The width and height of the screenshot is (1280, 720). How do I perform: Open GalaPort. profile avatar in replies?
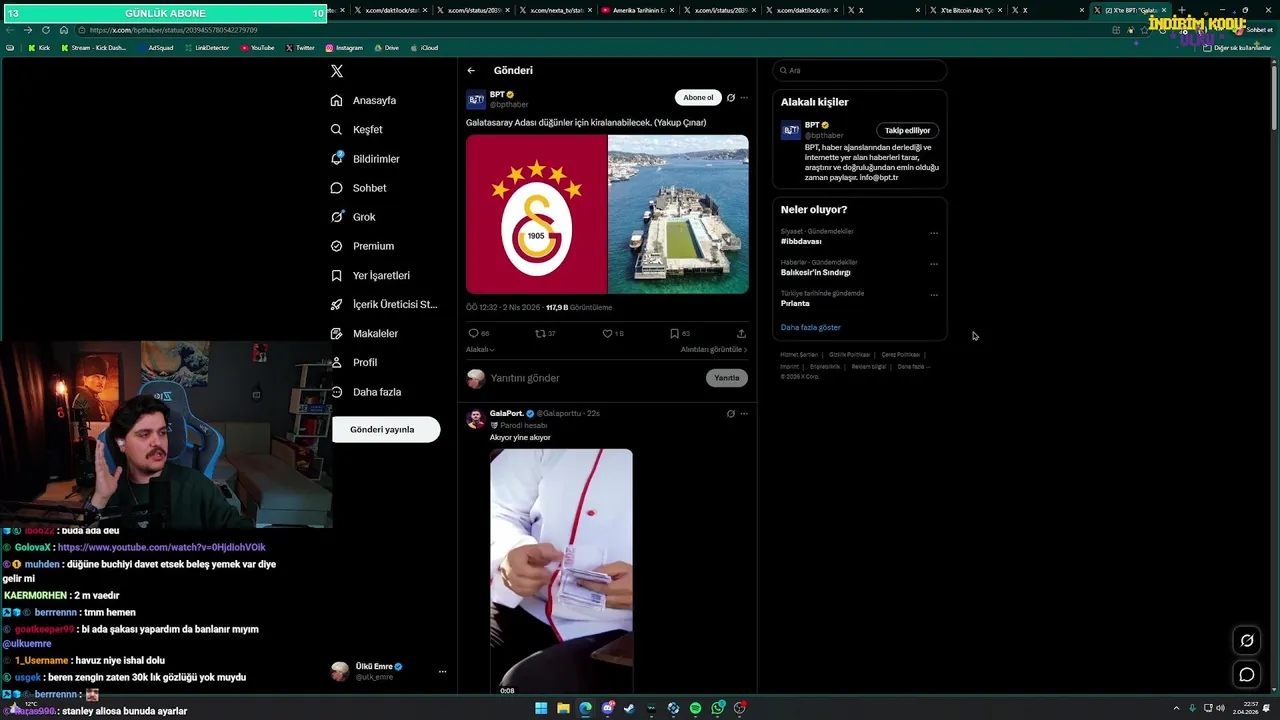tap(476, 418)
